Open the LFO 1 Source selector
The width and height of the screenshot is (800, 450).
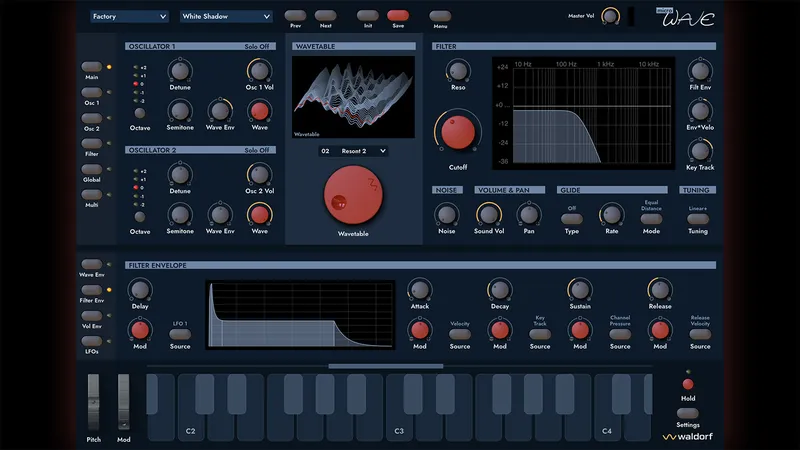(x=180, y=334)
